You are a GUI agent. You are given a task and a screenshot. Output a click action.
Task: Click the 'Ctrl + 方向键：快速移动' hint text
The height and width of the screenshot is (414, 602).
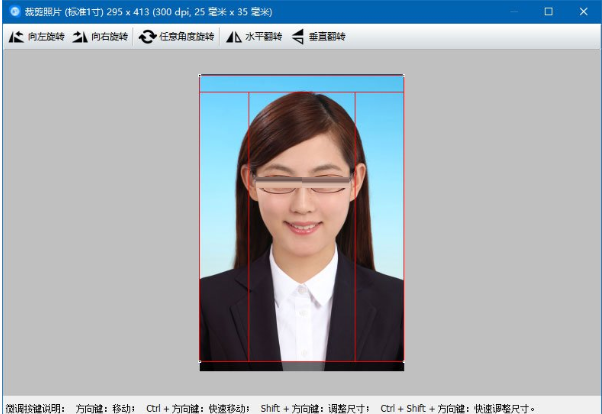coord(198,408)
